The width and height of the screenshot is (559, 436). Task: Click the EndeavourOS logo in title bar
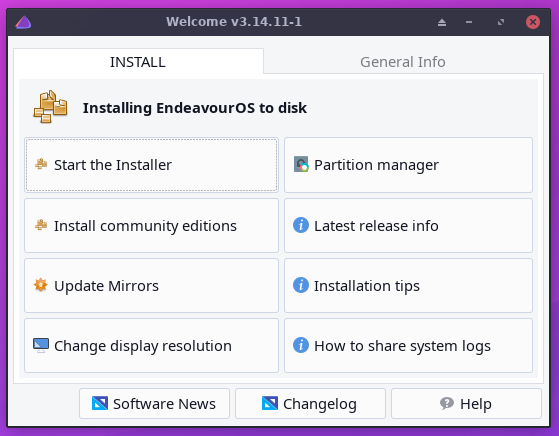pos(23,22)
